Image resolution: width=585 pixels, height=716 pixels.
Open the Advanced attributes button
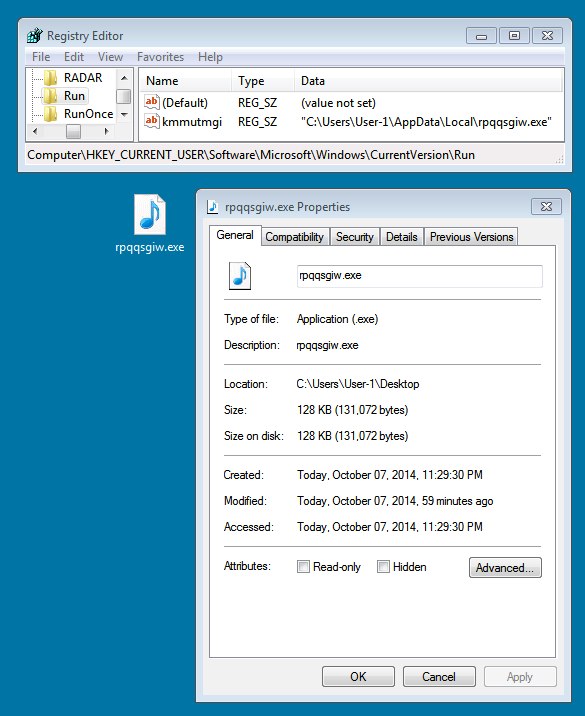(x=505, y=568)
